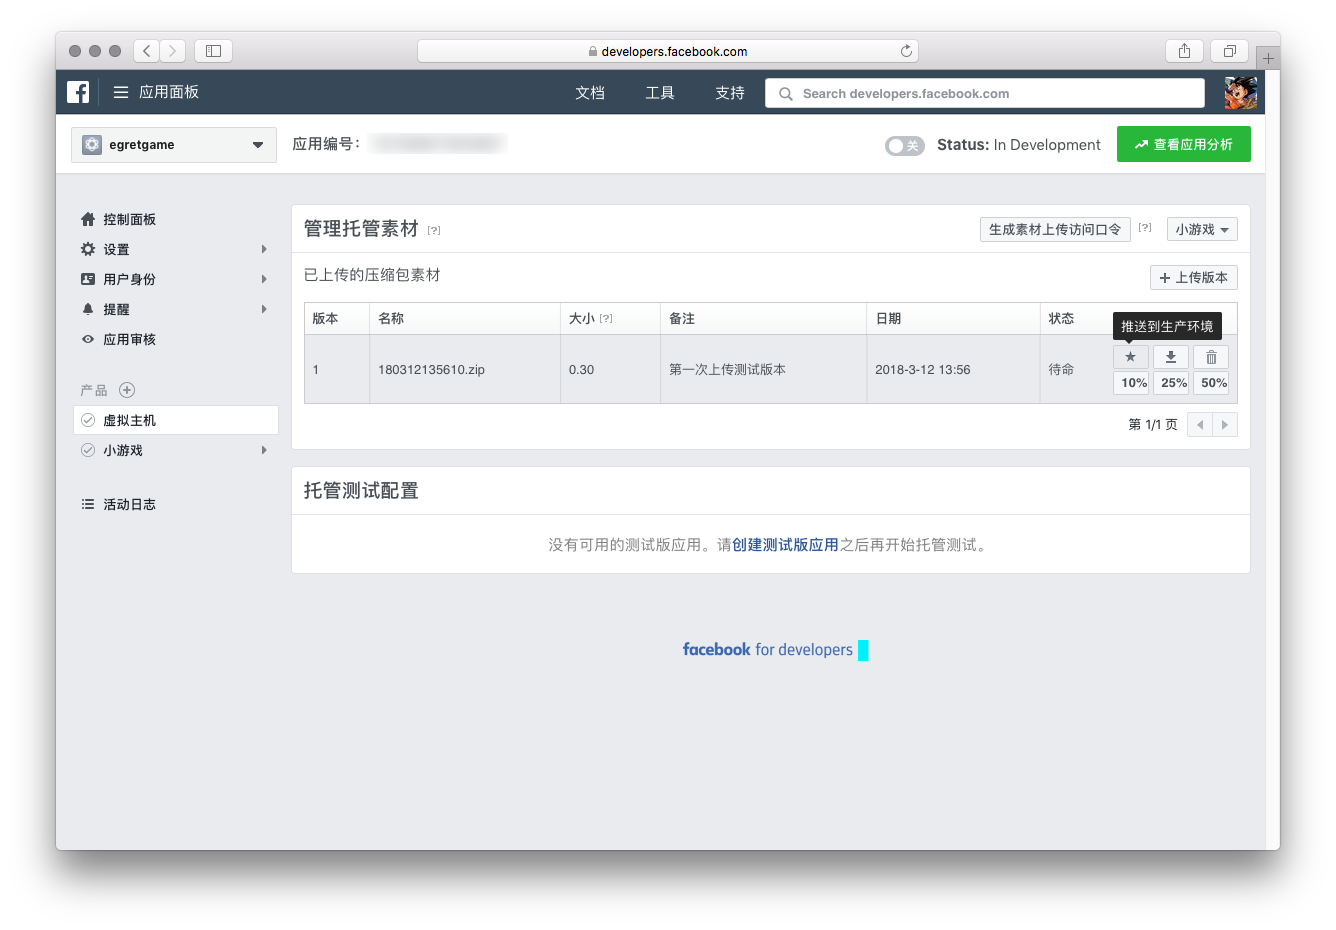Click the download icon for version 1
Screen dimensions: 1336x930
[x=1171, y=357]
